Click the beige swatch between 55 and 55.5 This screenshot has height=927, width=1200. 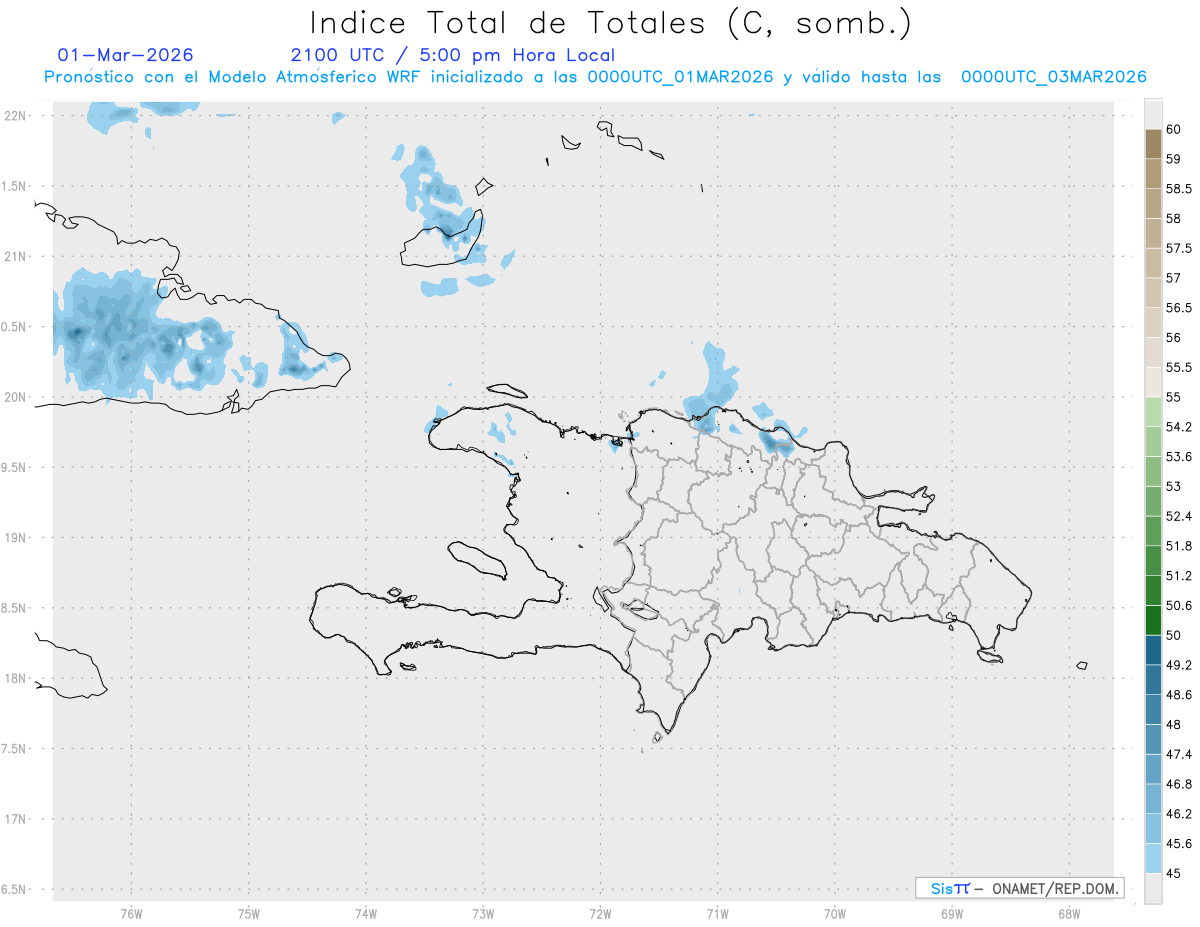pyautogui.click(x=1153, y=382)
